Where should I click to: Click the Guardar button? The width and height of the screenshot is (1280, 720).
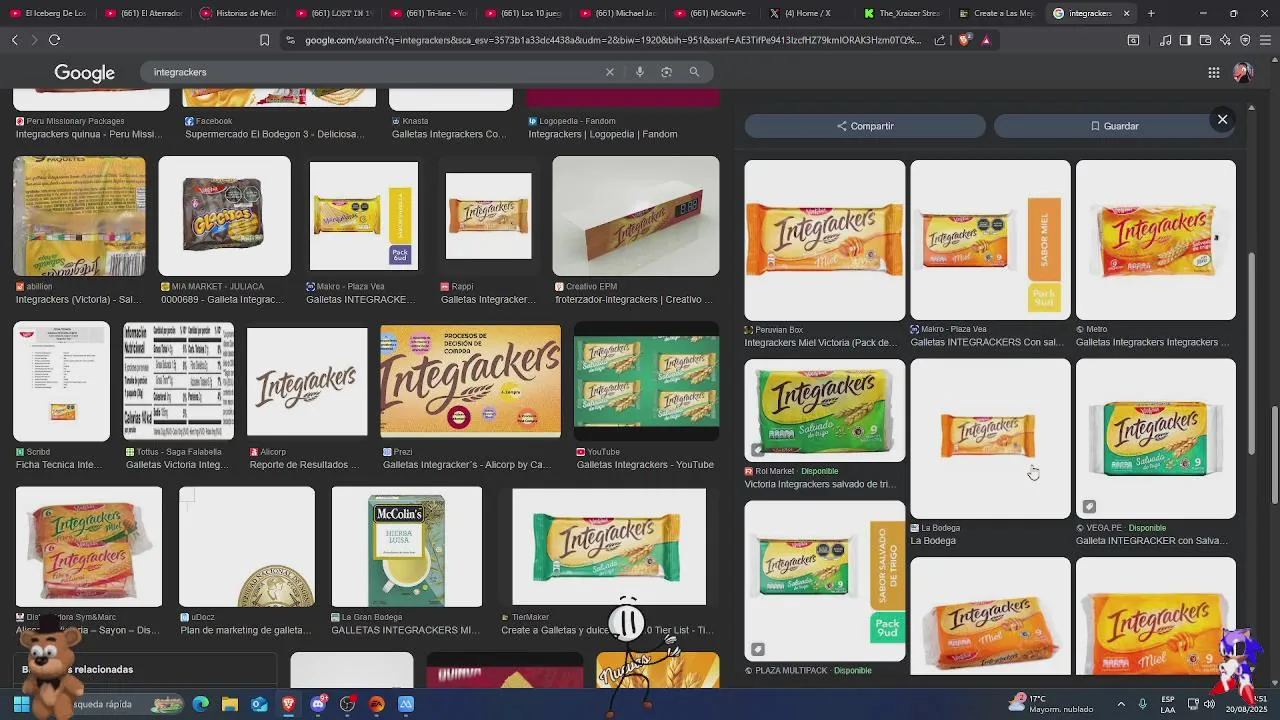[x=1114, y=126]
